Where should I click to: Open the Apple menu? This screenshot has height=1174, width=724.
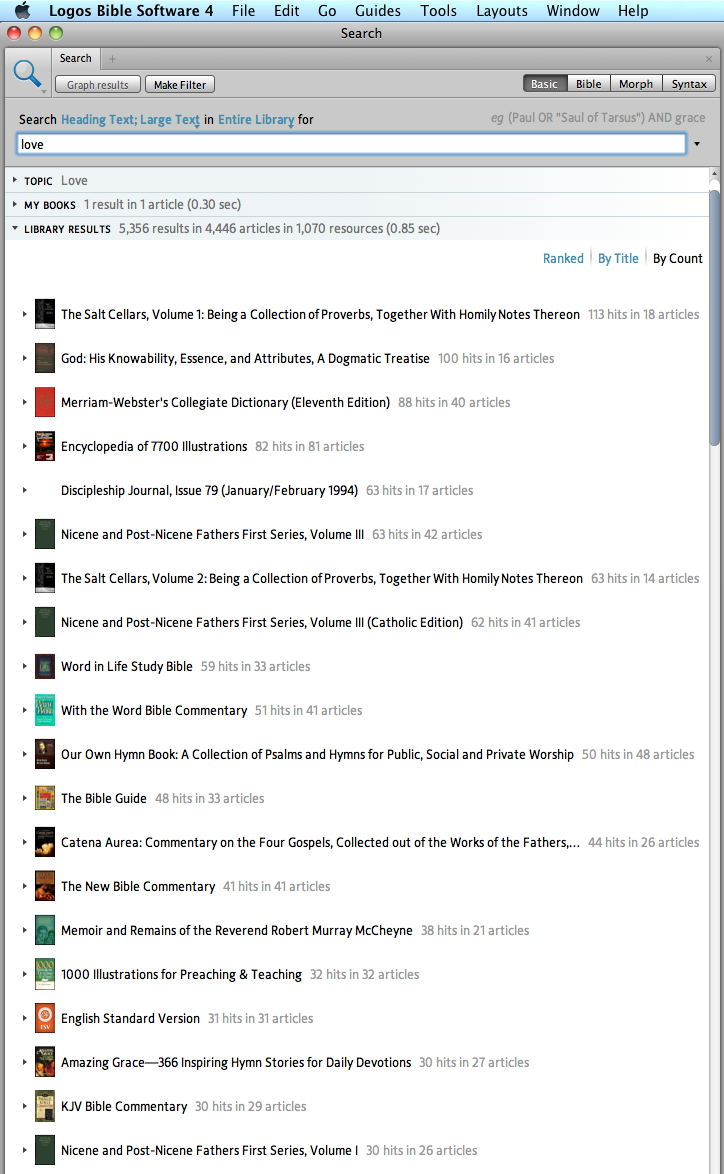[x=22, y=10]
